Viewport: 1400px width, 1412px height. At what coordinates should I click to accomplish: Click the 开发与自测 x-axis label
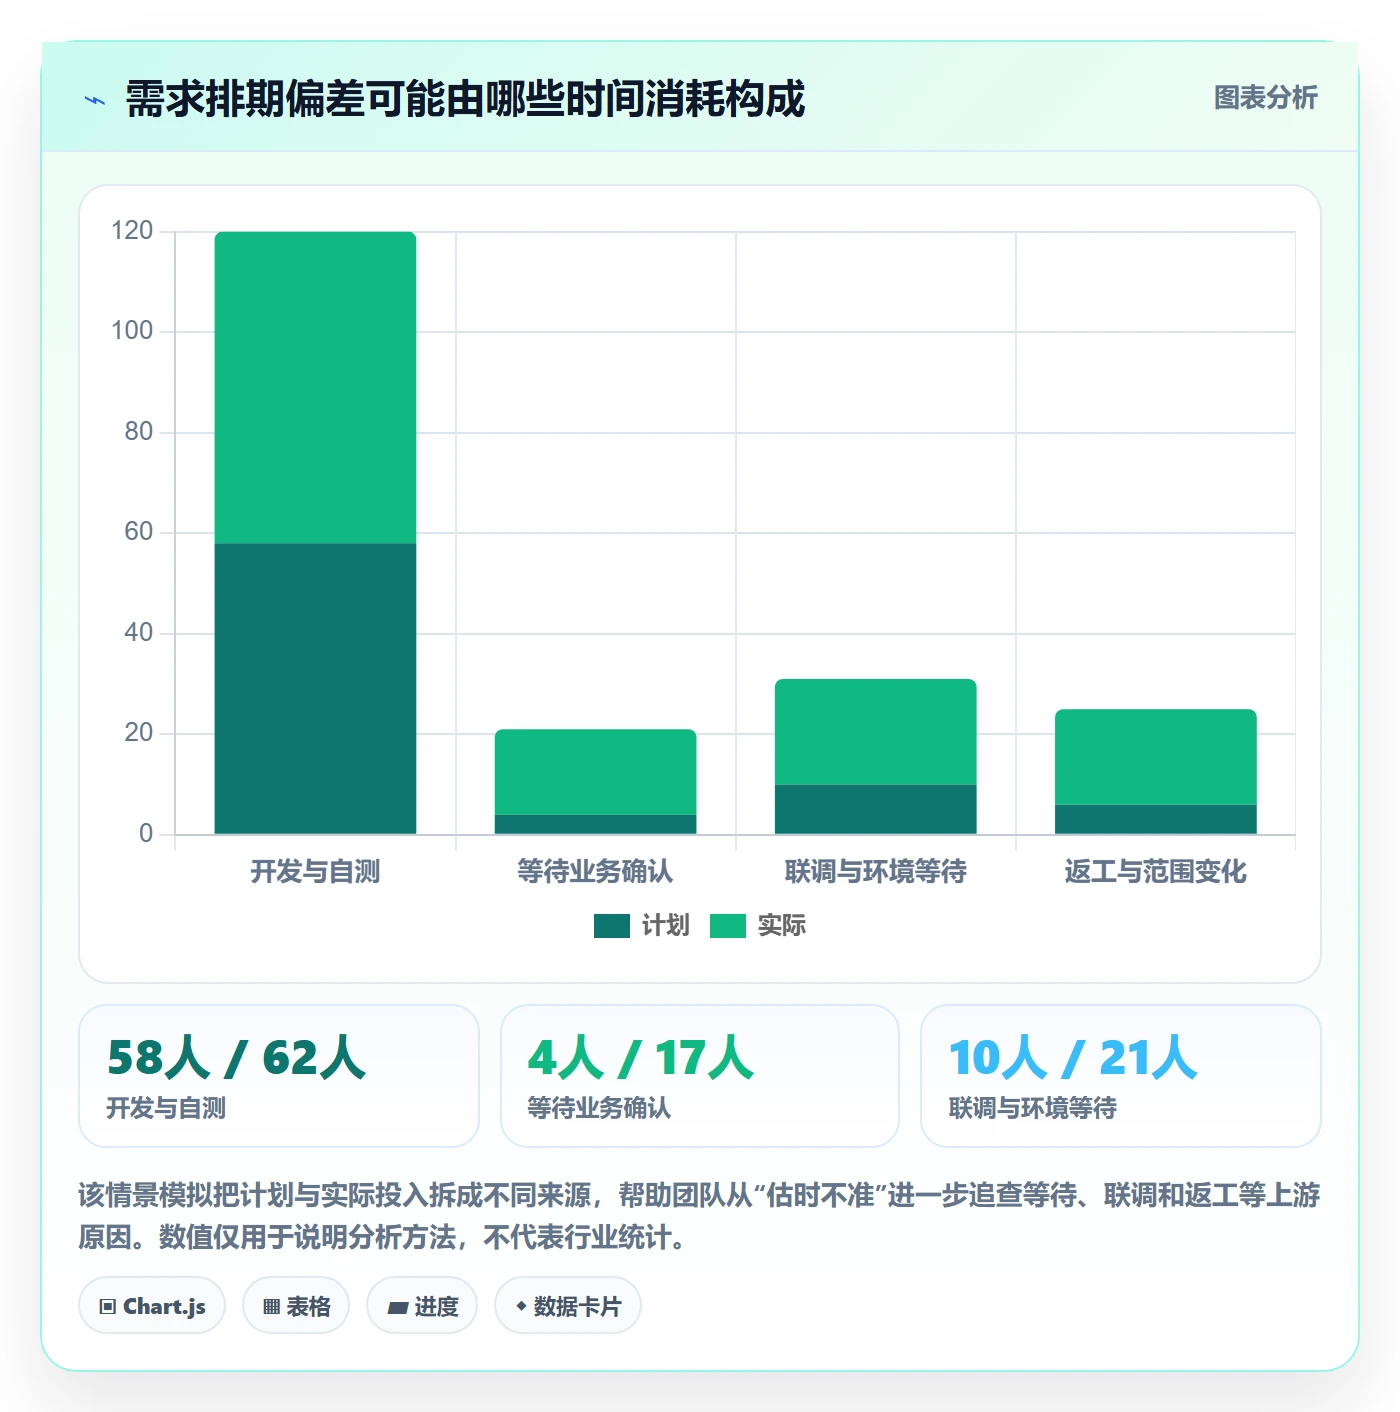pyautogui.click(x=315, y=872)
